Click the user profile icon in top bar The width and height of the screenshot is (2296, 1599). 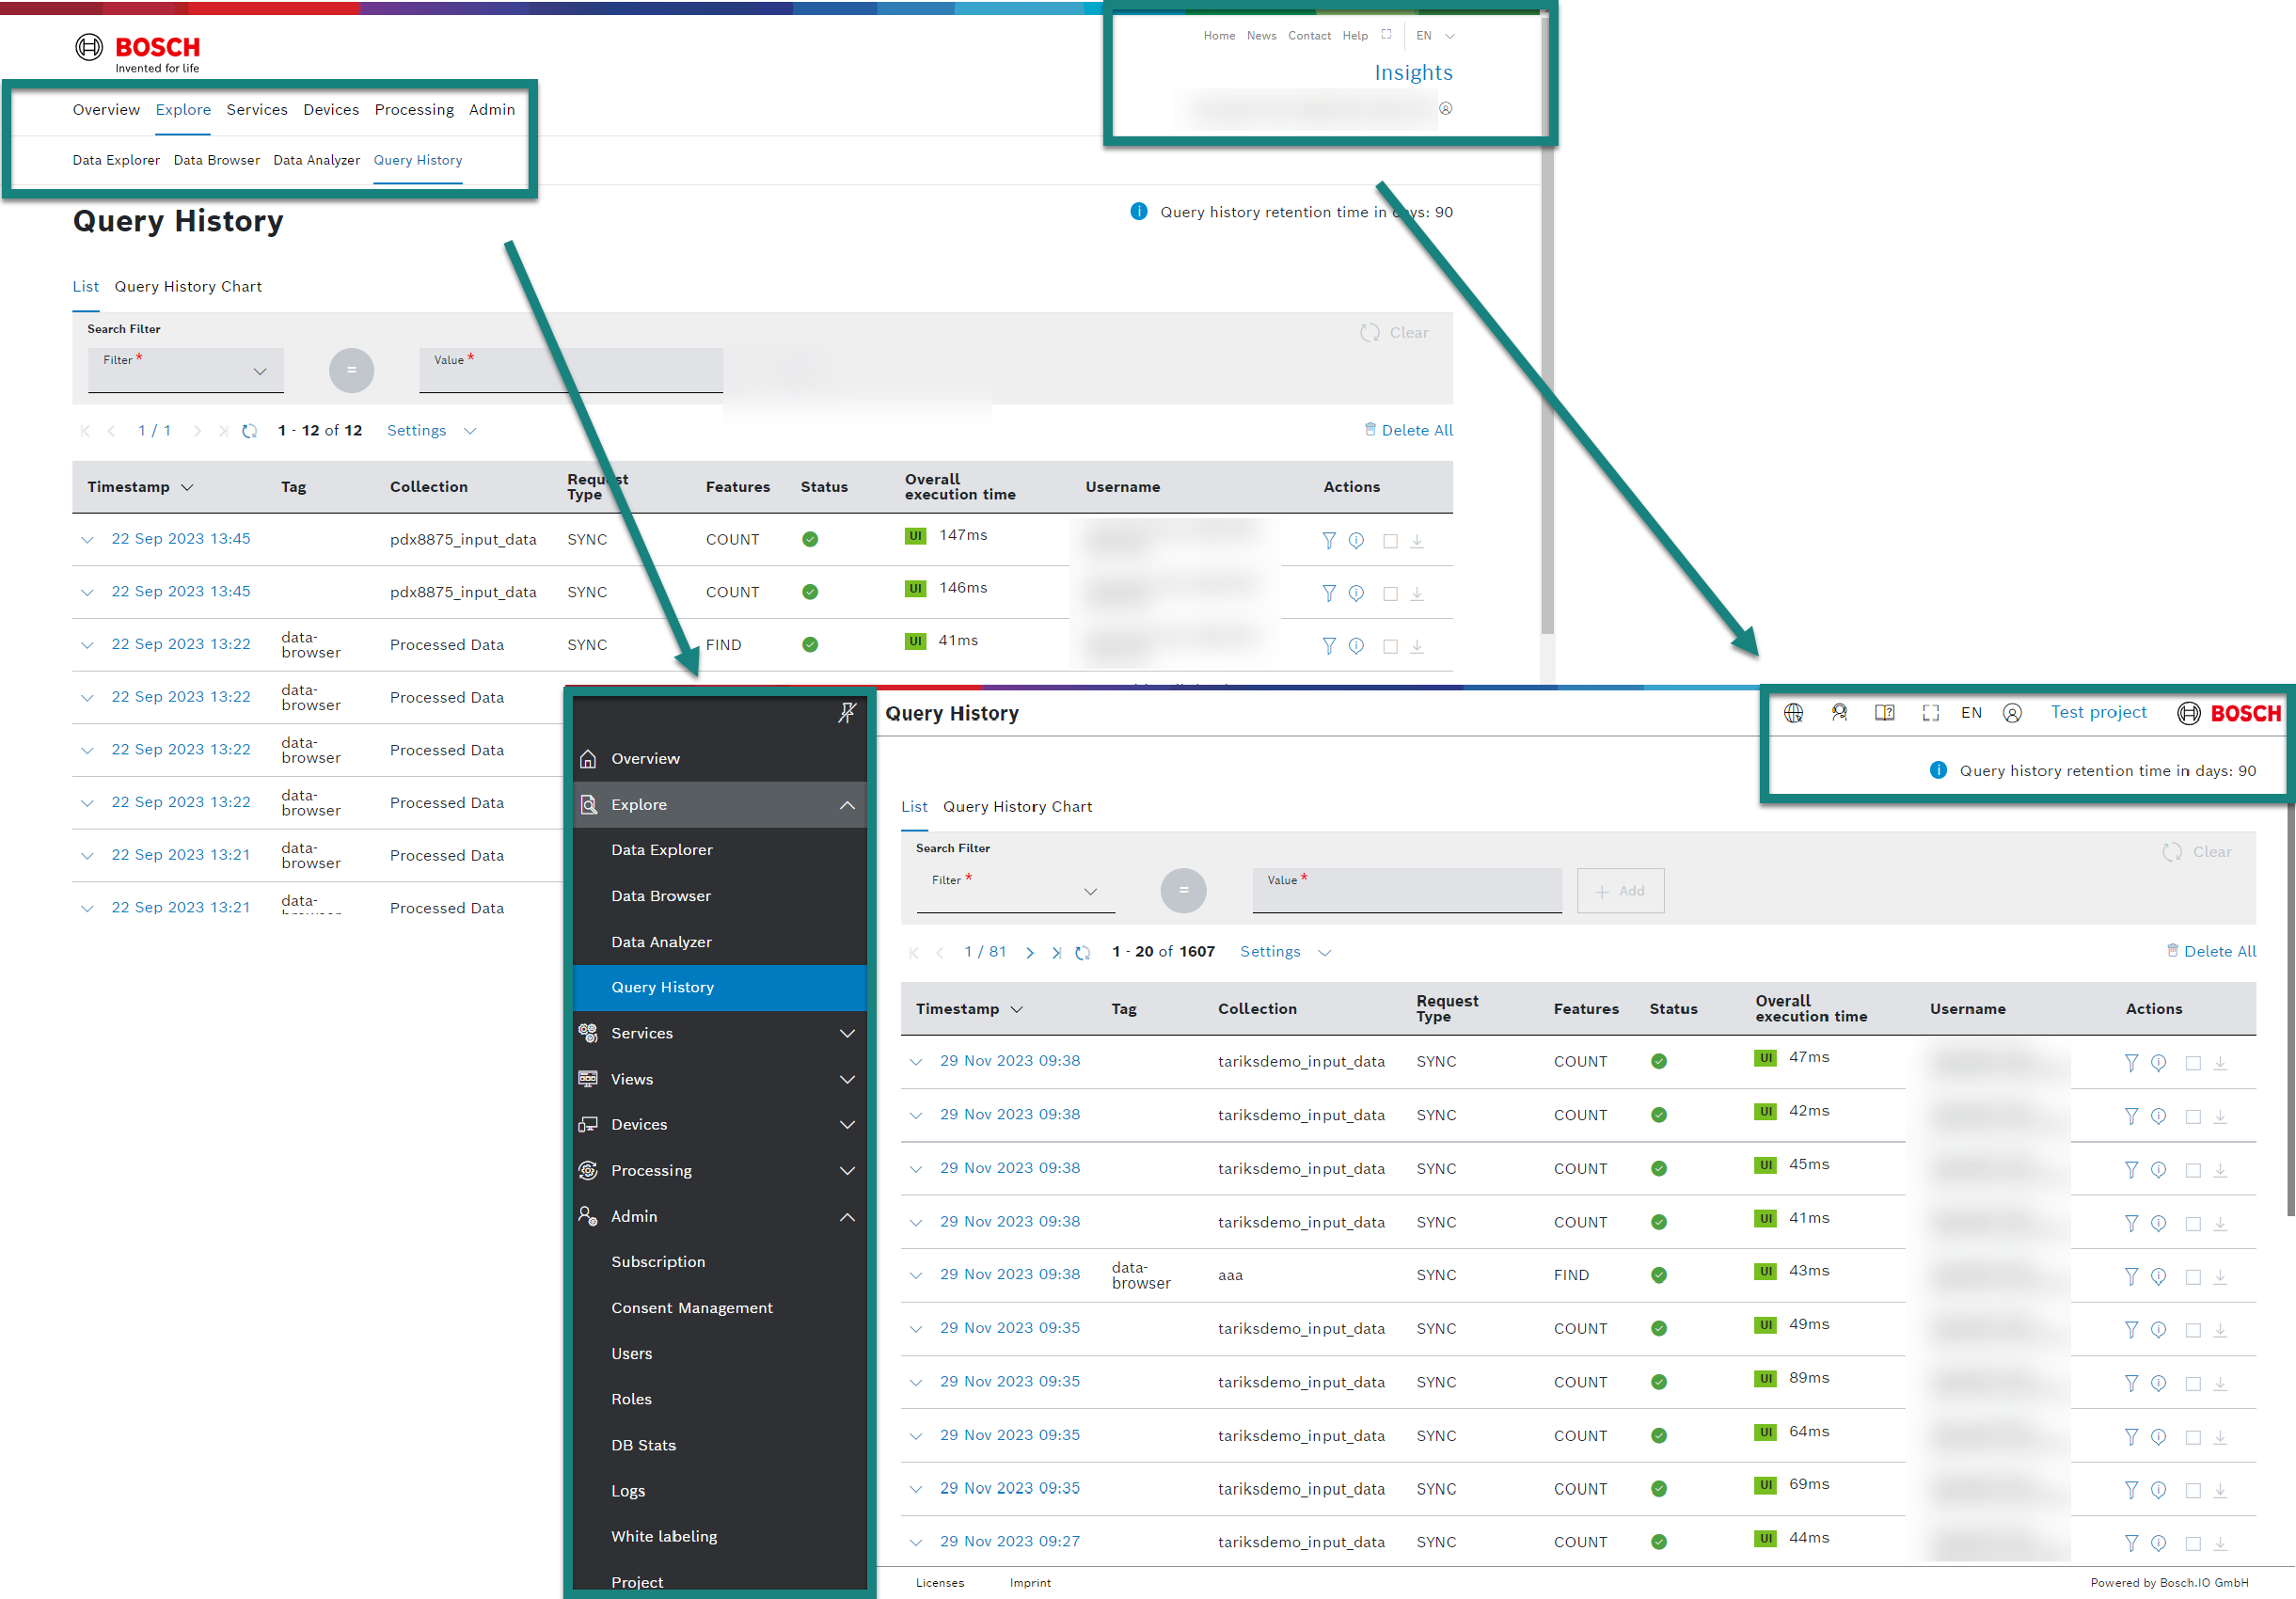click(x=2012, y=711)
